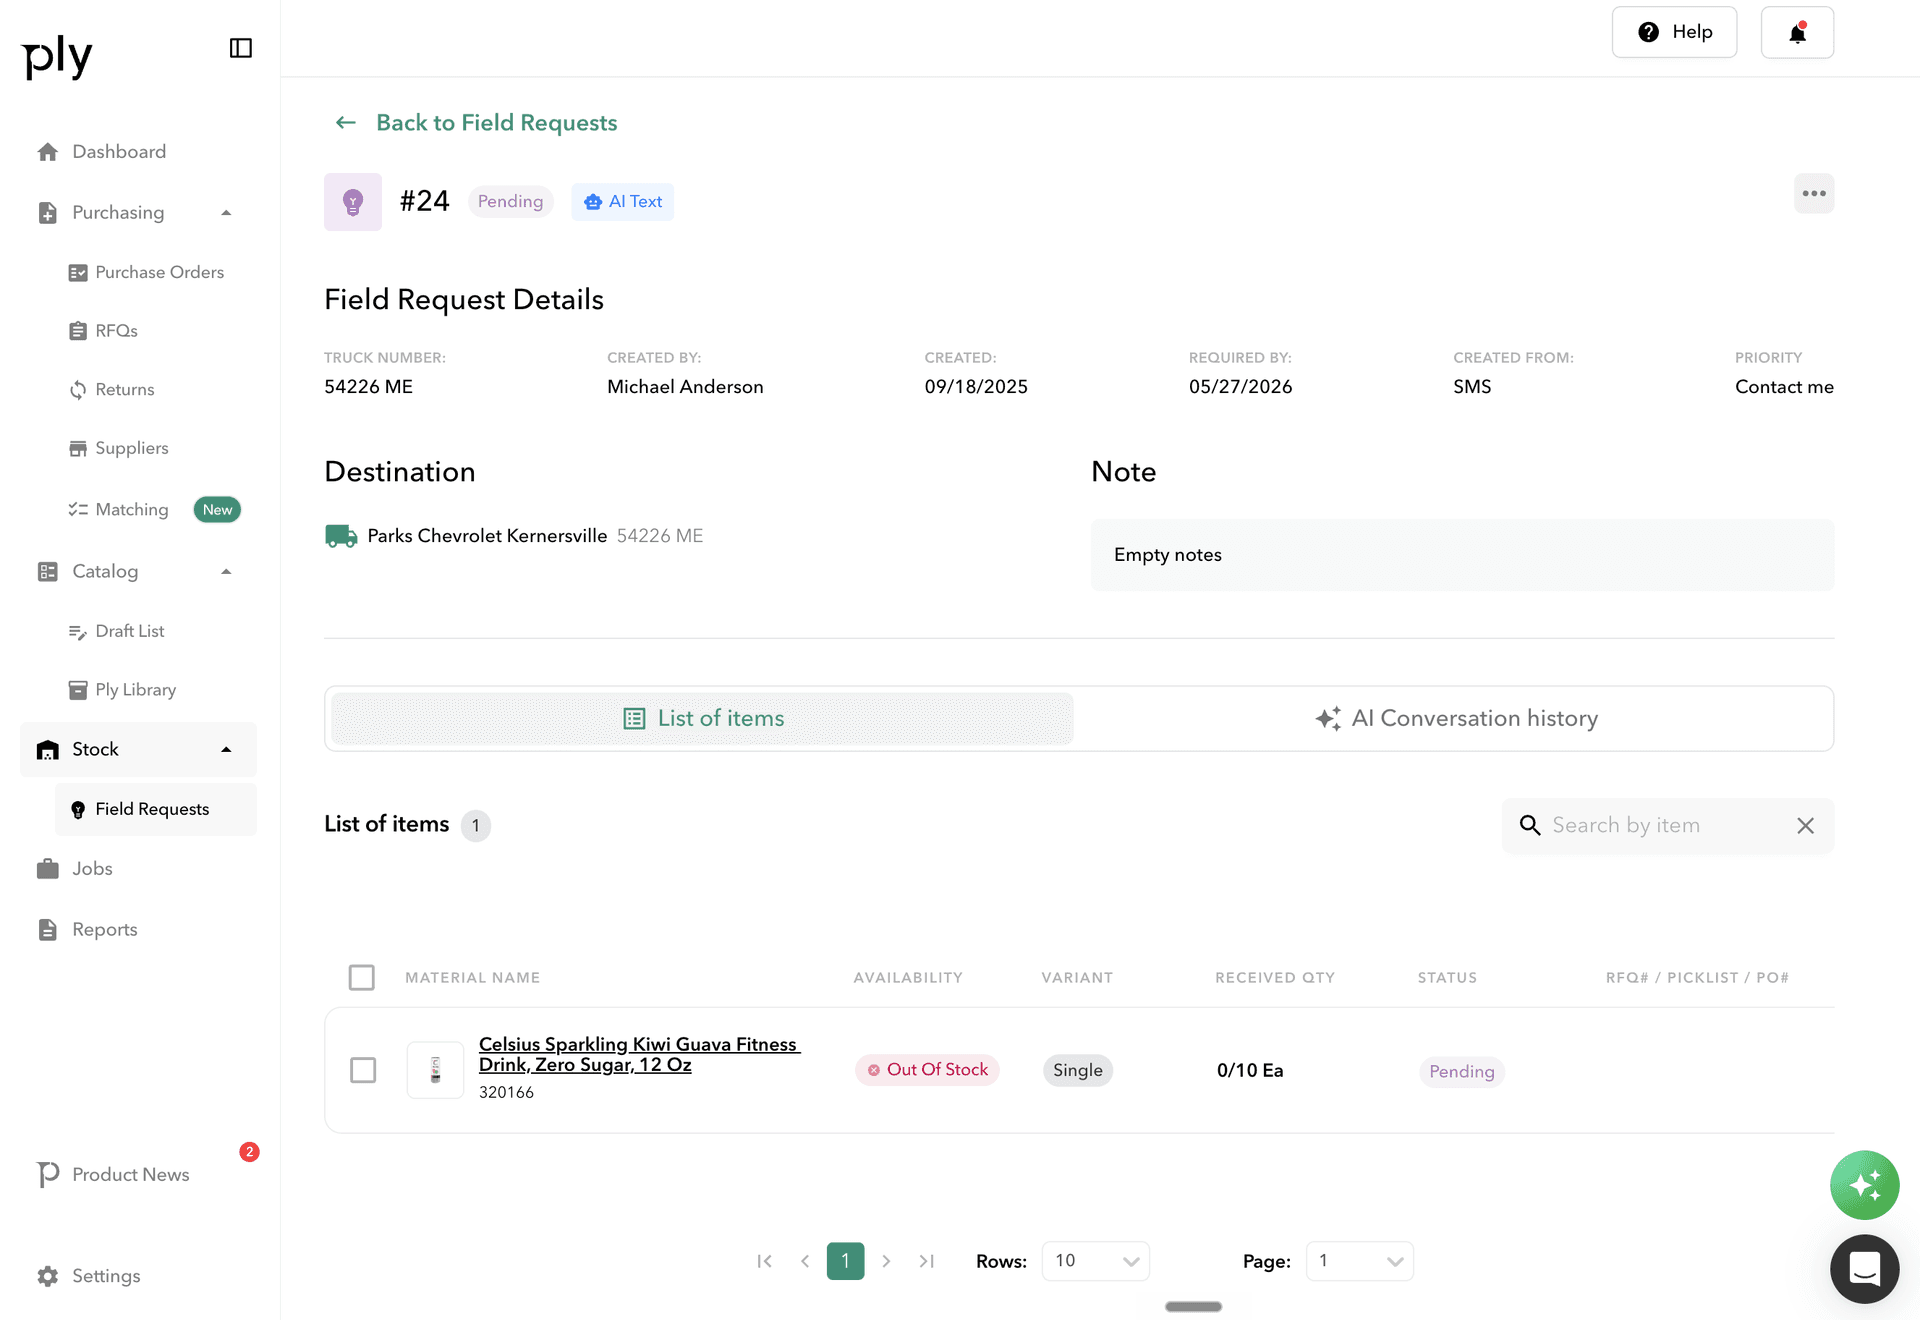Open Celsius drink product thumbnail

coord(435,1070)
